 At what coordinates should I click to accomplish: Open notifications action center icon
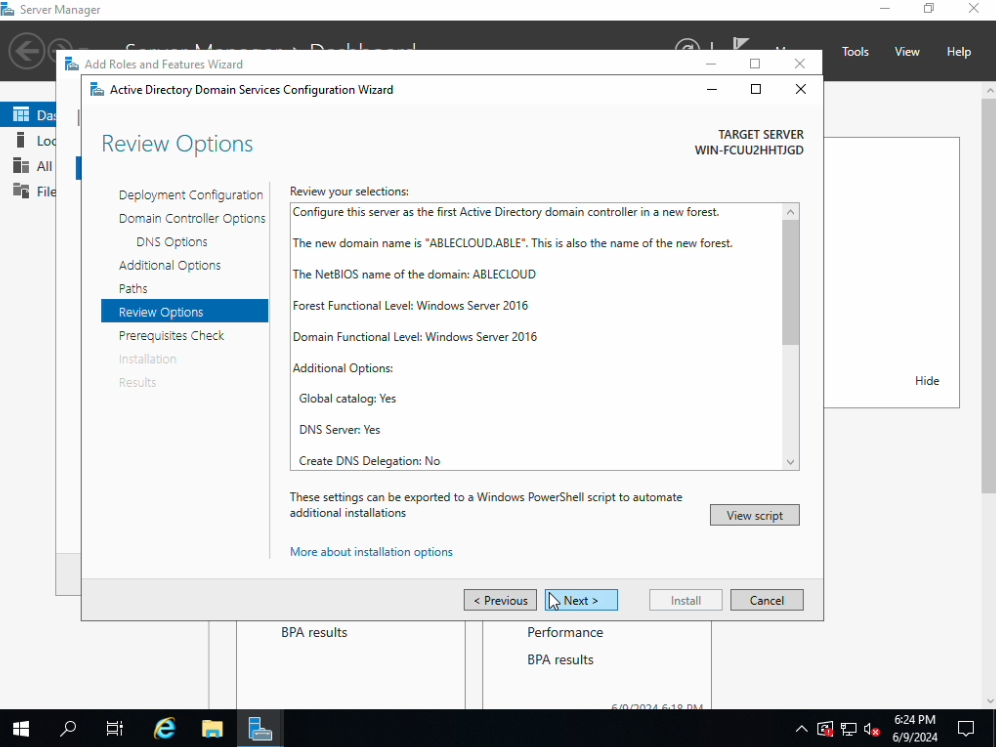pyautogui.click(x=966, y=728)
